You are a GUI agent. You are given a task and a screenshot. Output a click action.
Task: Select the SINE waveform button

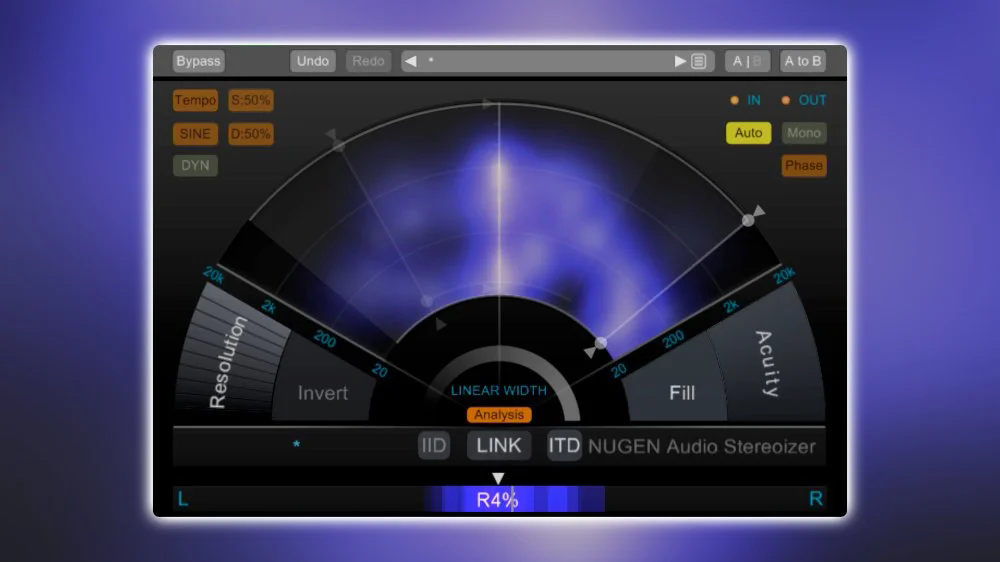[195, 133]
